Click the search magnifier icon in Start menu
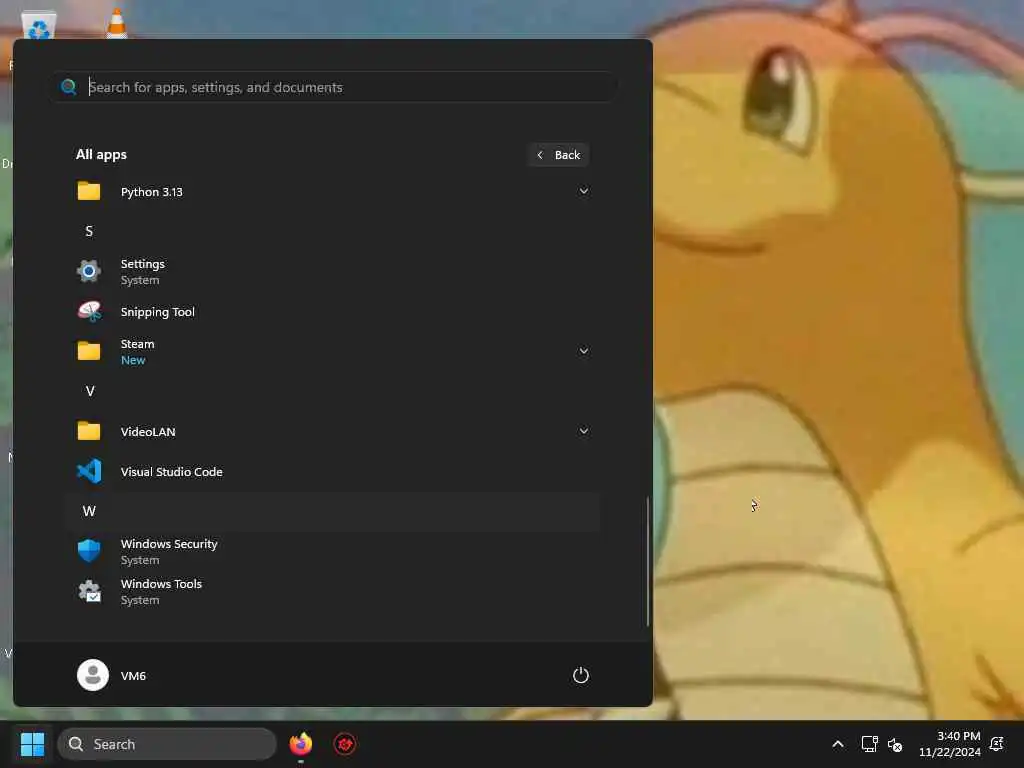This screenshot has height=768, width=1024. (69, 86)
